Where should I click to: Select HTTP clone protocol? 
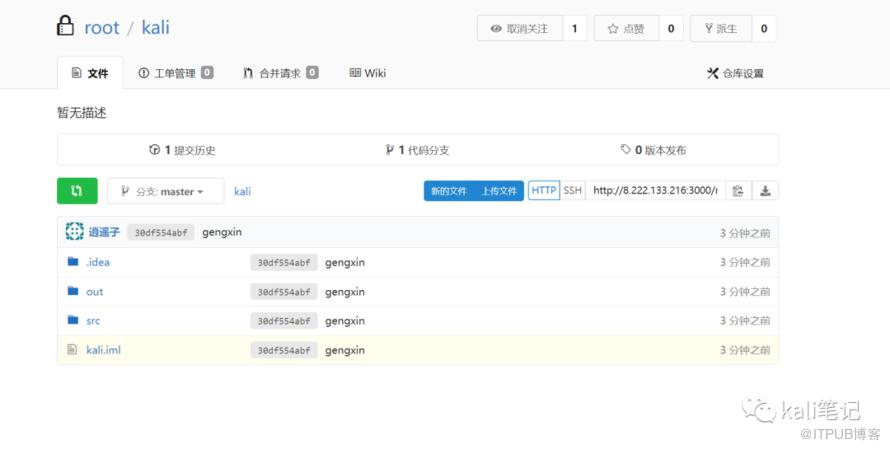544,190
